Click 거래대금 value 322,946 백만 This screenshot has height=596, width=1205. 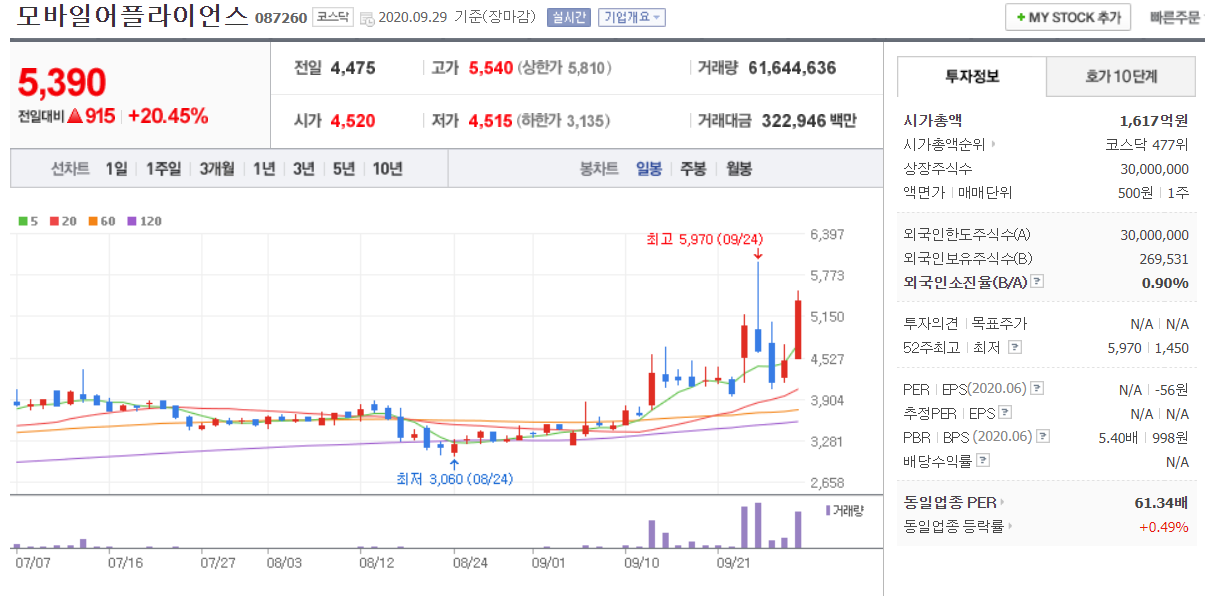(x=809, y=121)
